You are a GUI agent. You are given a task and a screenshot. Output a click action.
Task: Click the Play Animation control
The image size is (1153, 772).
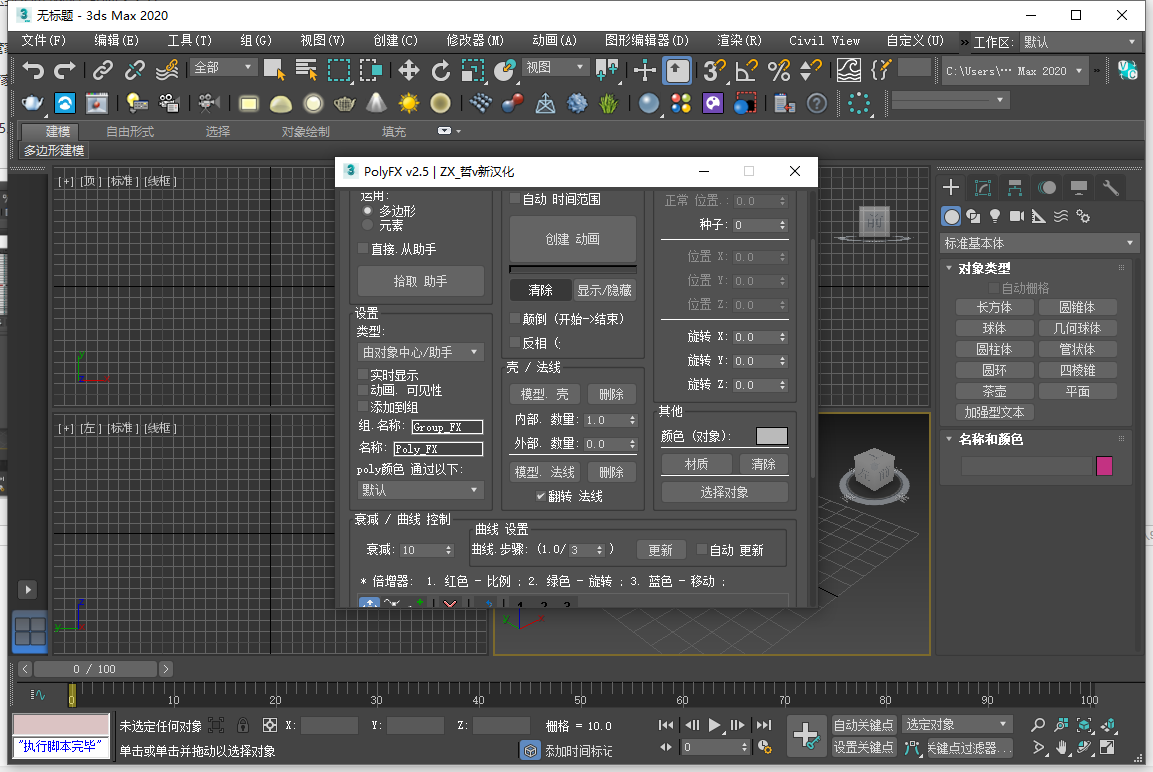[714, 725]
